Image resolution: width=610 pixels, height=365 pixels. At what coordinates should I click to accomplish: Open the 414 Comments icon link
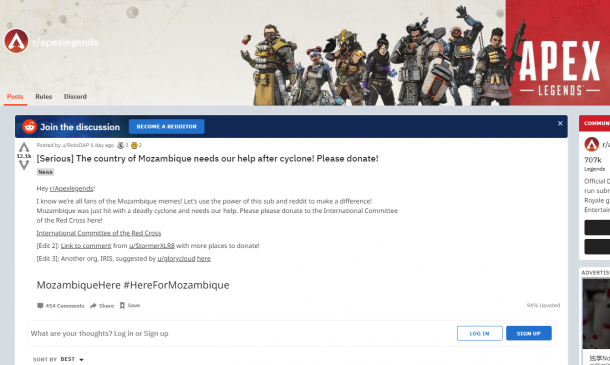click(40, 306)
